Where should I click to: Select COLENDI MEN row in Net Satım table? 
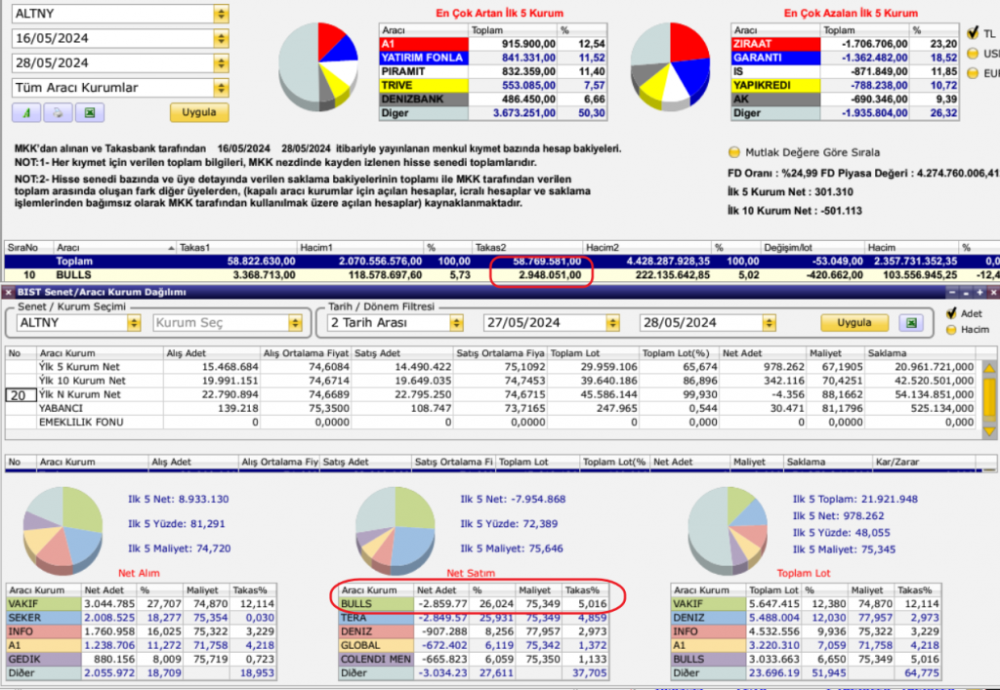pos(473,659)
